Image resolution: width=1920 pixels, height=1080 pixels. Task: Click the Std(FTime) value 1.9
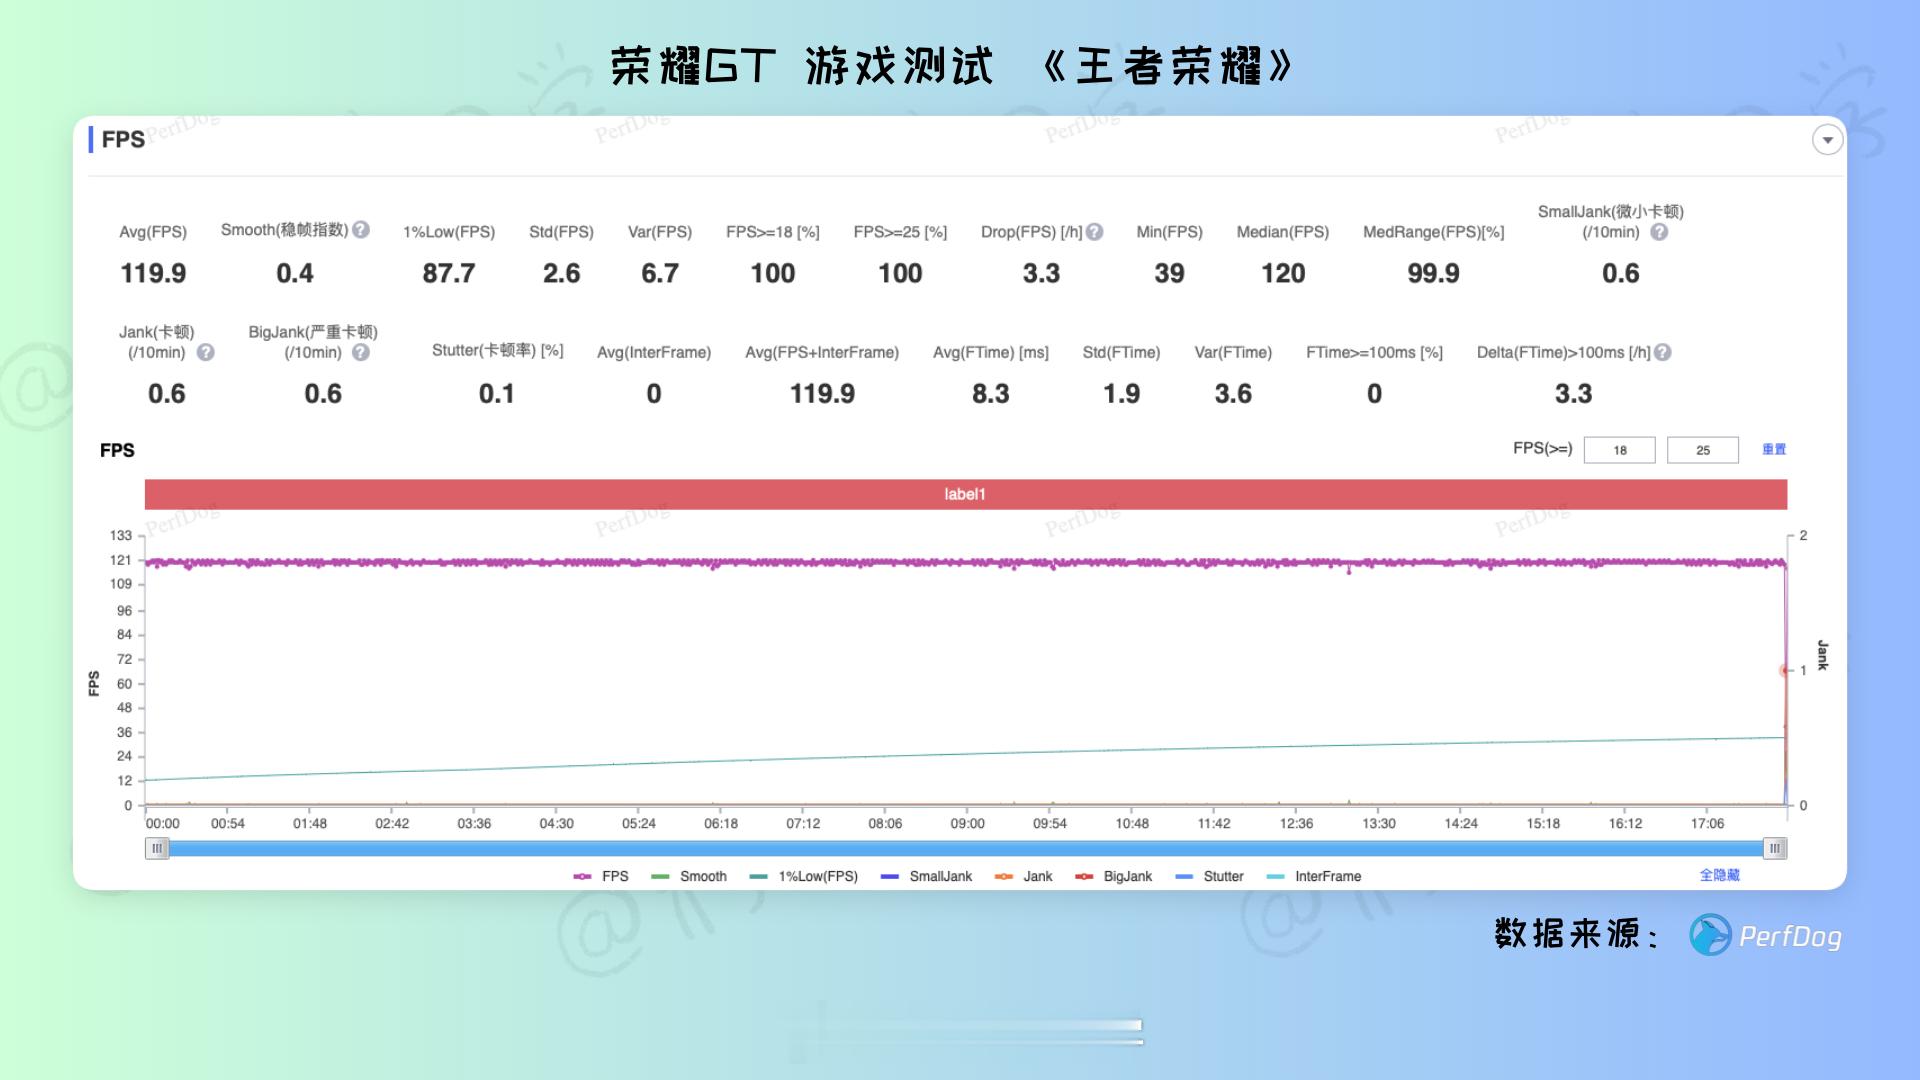tap(1121, 394)
